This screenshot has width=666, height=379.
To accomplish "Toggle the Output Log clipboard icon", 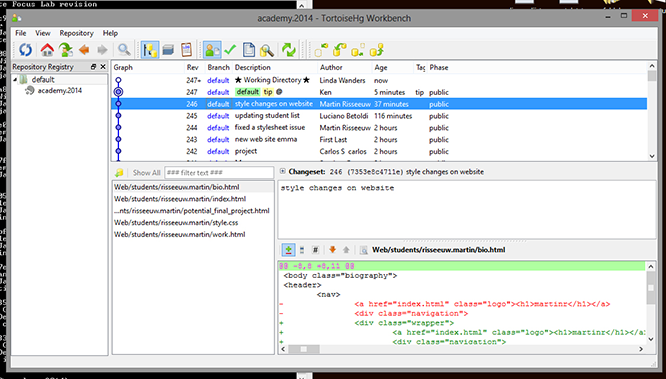I will (186, 50).
